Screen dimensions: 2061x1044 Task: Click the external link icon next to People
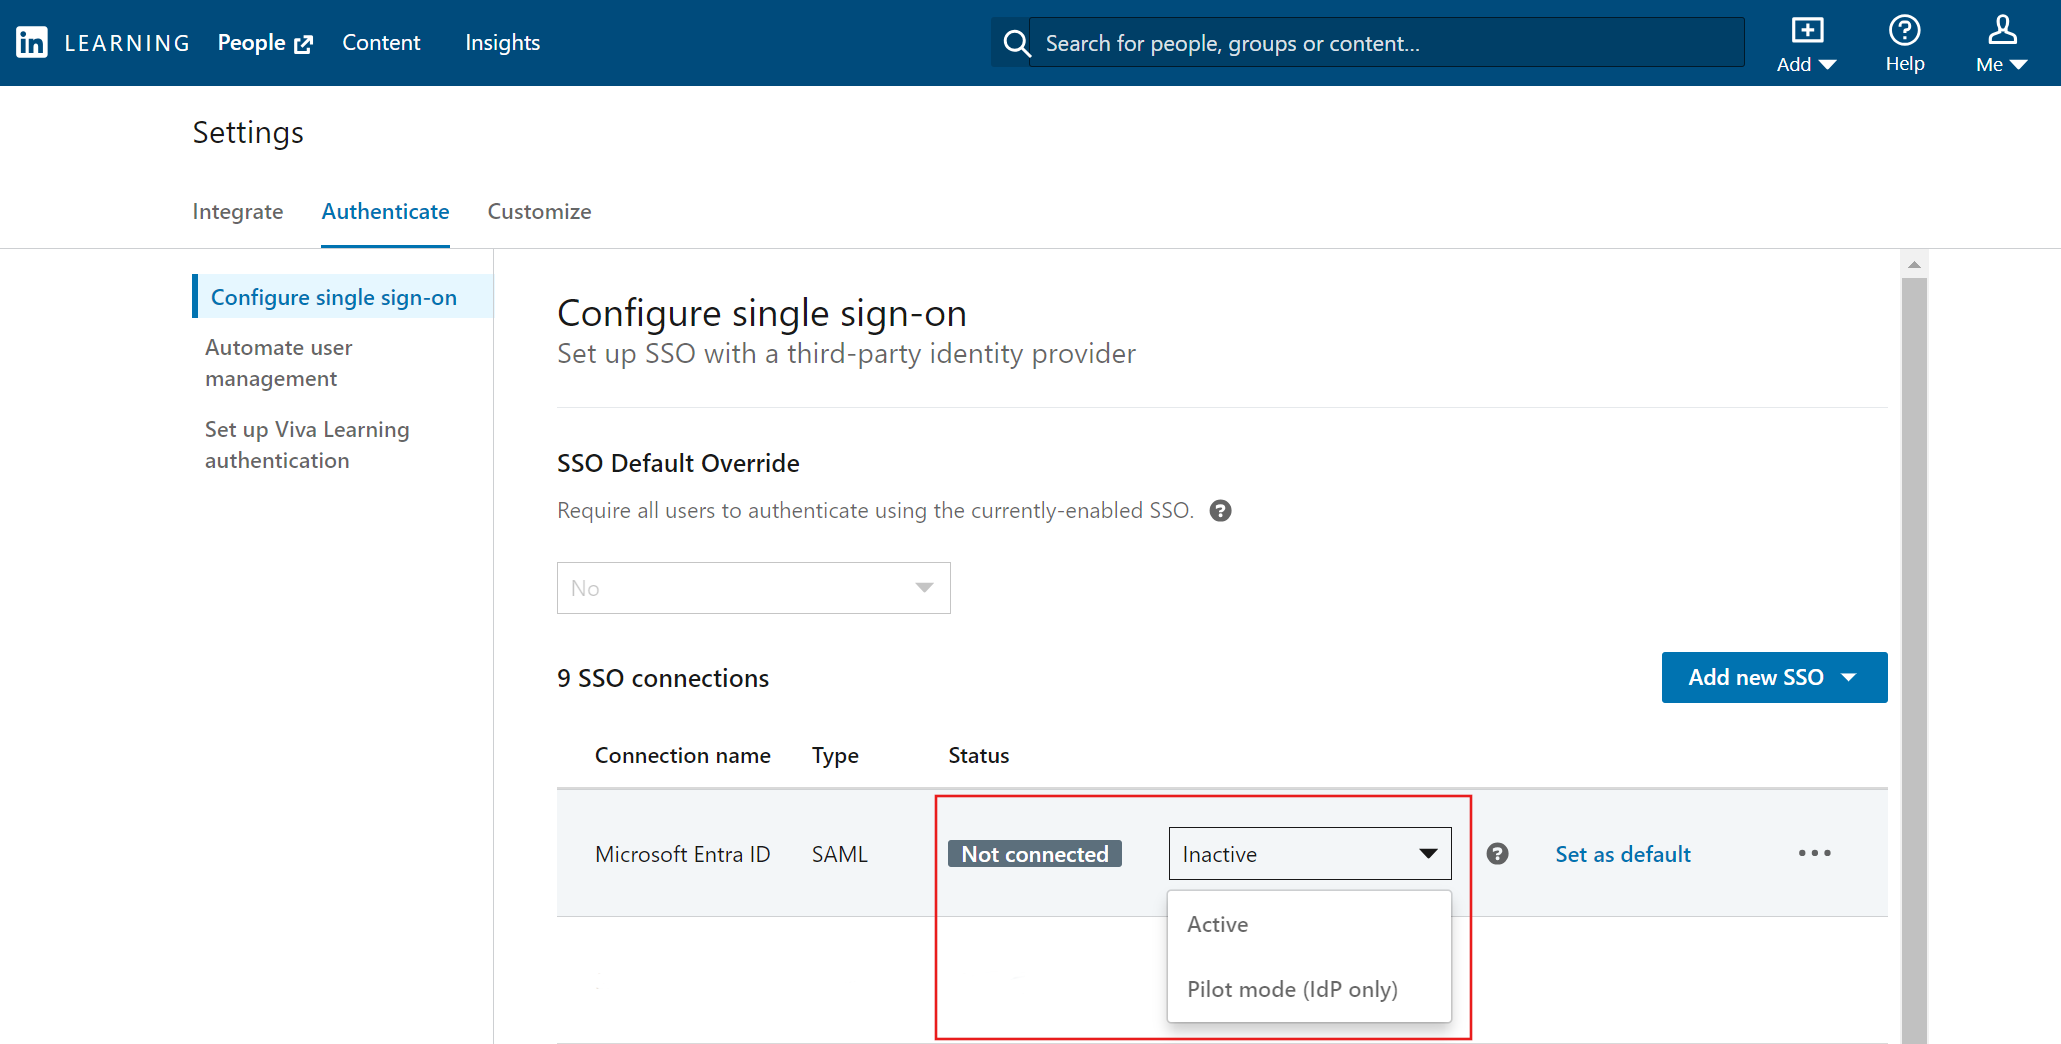(x=305, y=42)
